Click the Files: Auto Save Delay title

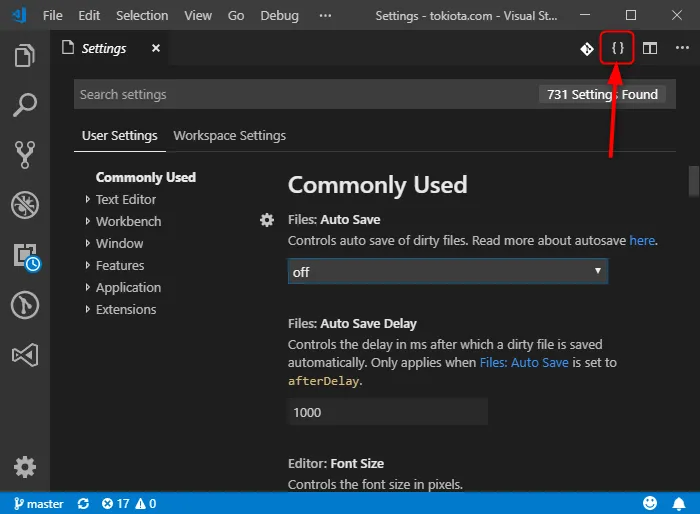pyautogui.click(x=352, y=323)
